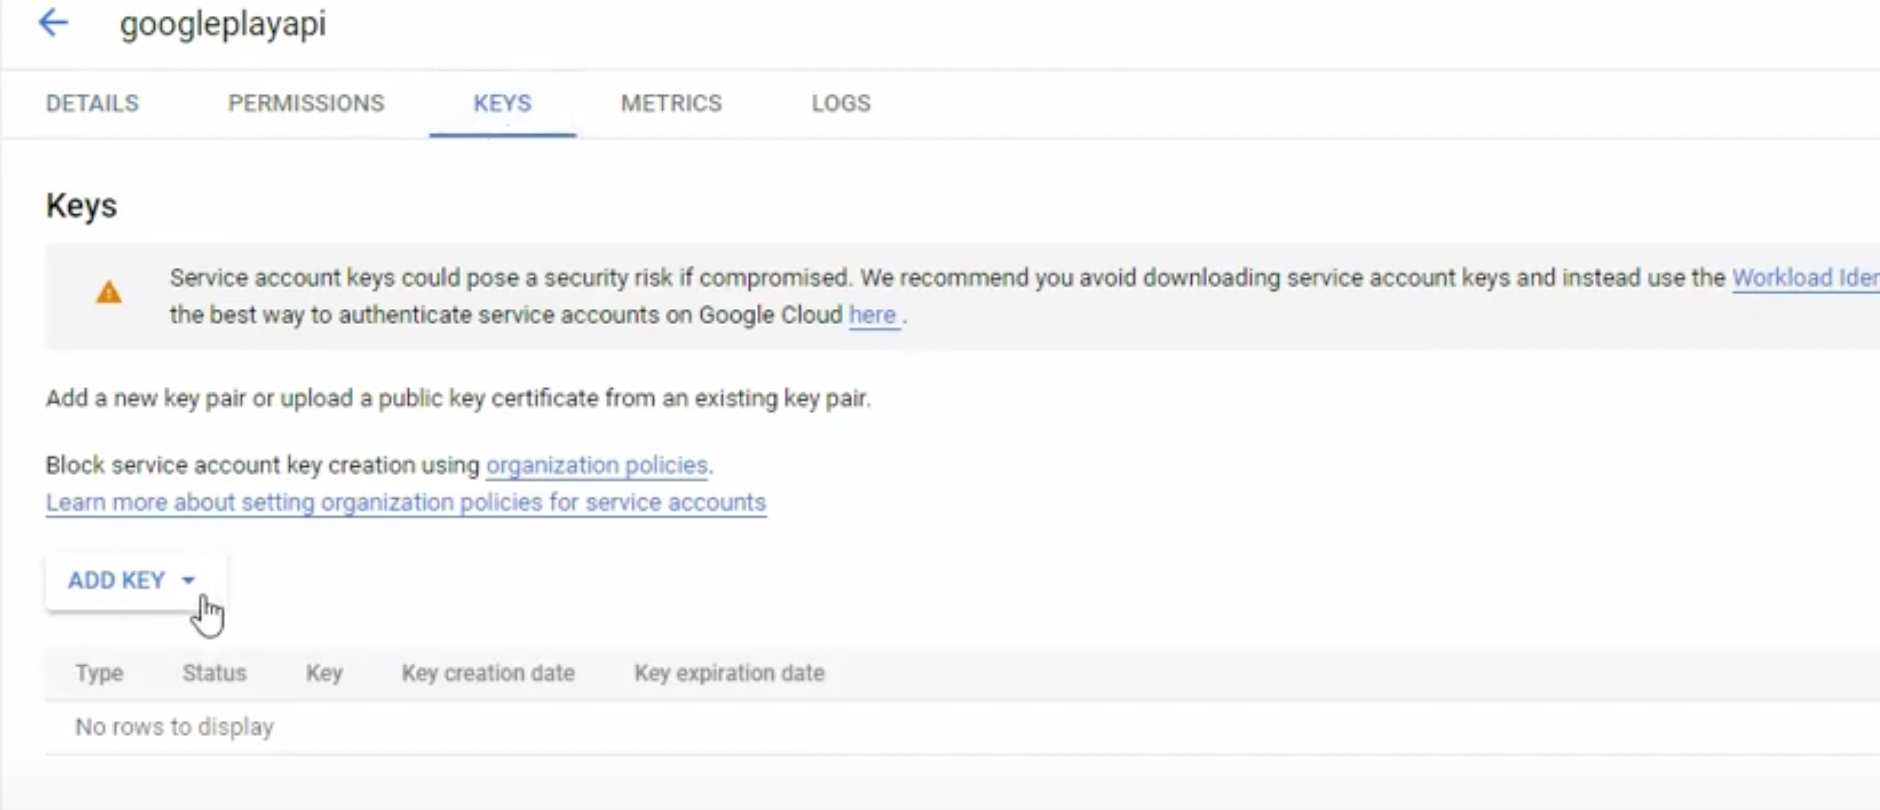Click the Type column header
Screen dimensions: 1880x810
tap(99, 673)
